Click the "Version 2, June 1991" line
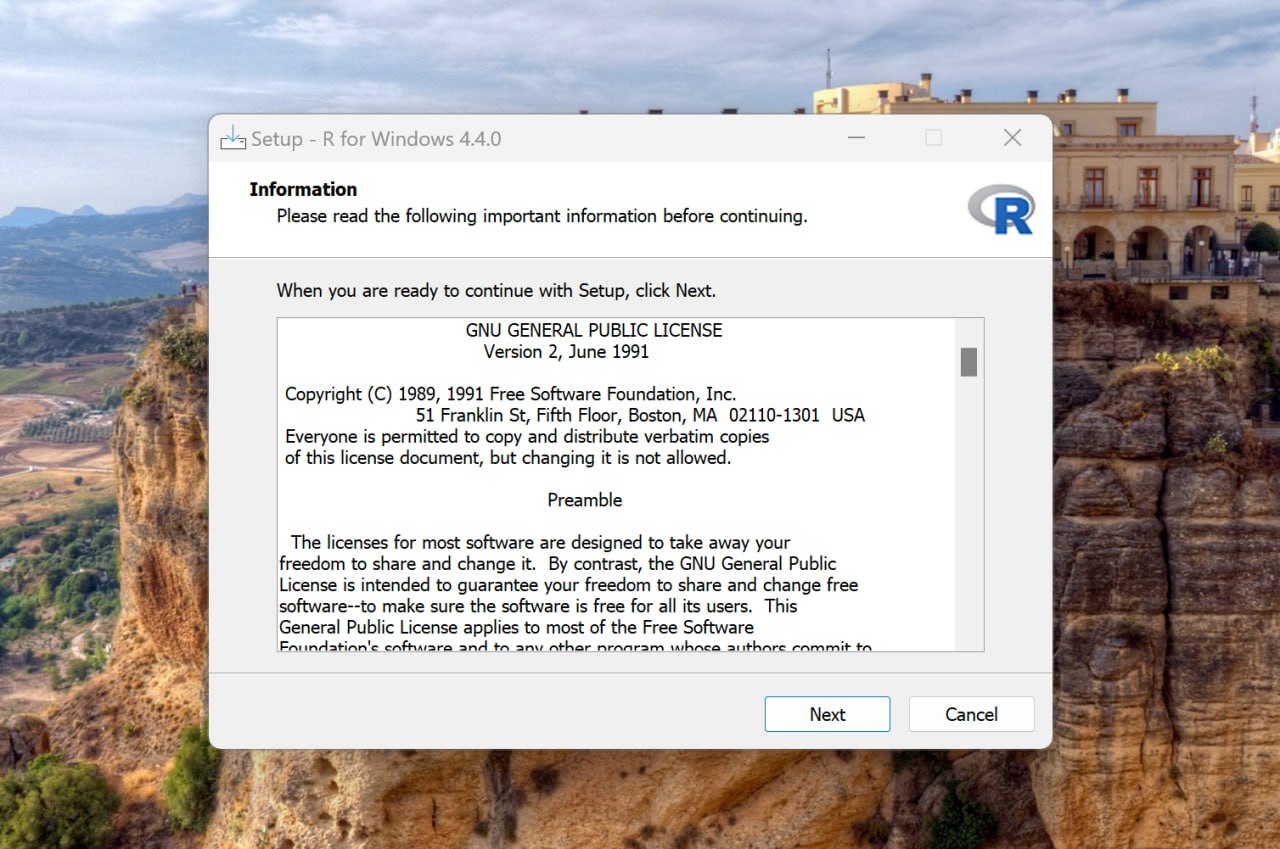 pos(566,352)
